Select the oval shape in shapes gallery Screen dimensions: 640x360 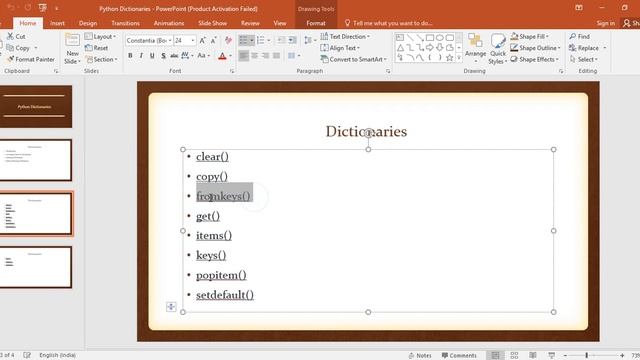[440, 38]
